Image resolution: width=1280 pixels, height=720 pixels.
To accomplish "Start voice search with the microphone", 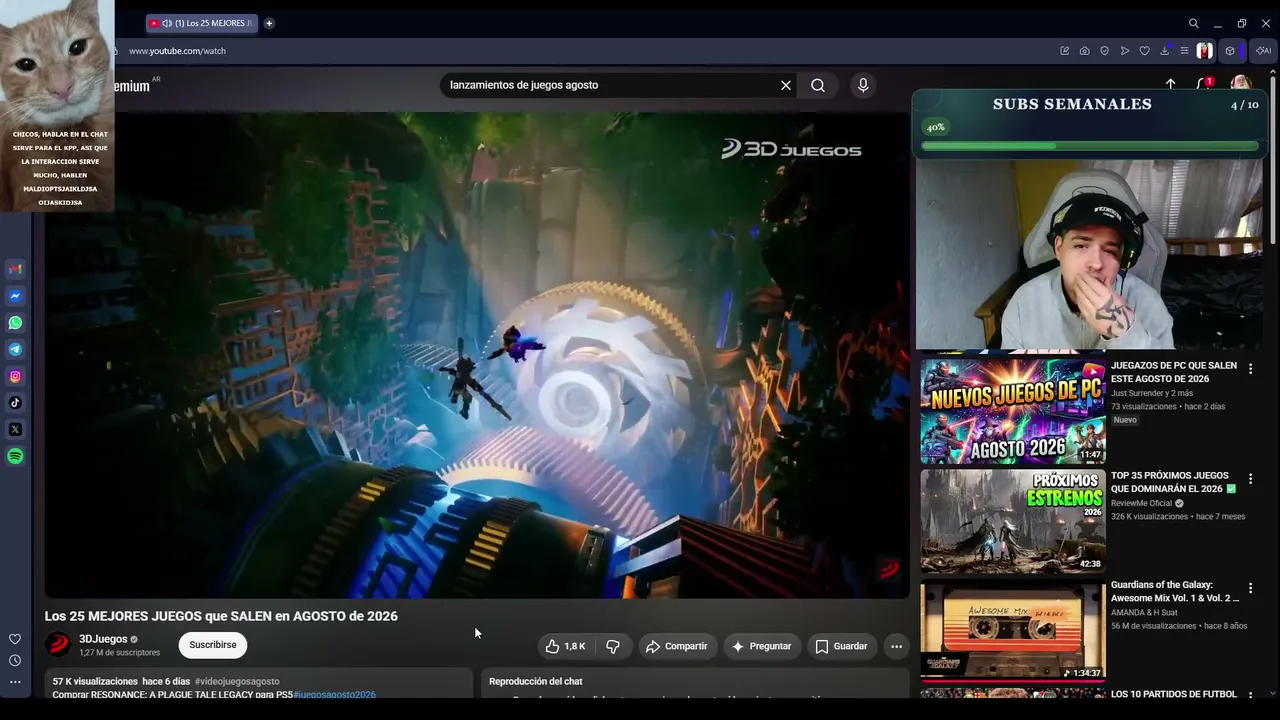I will [x=863, y=85].
